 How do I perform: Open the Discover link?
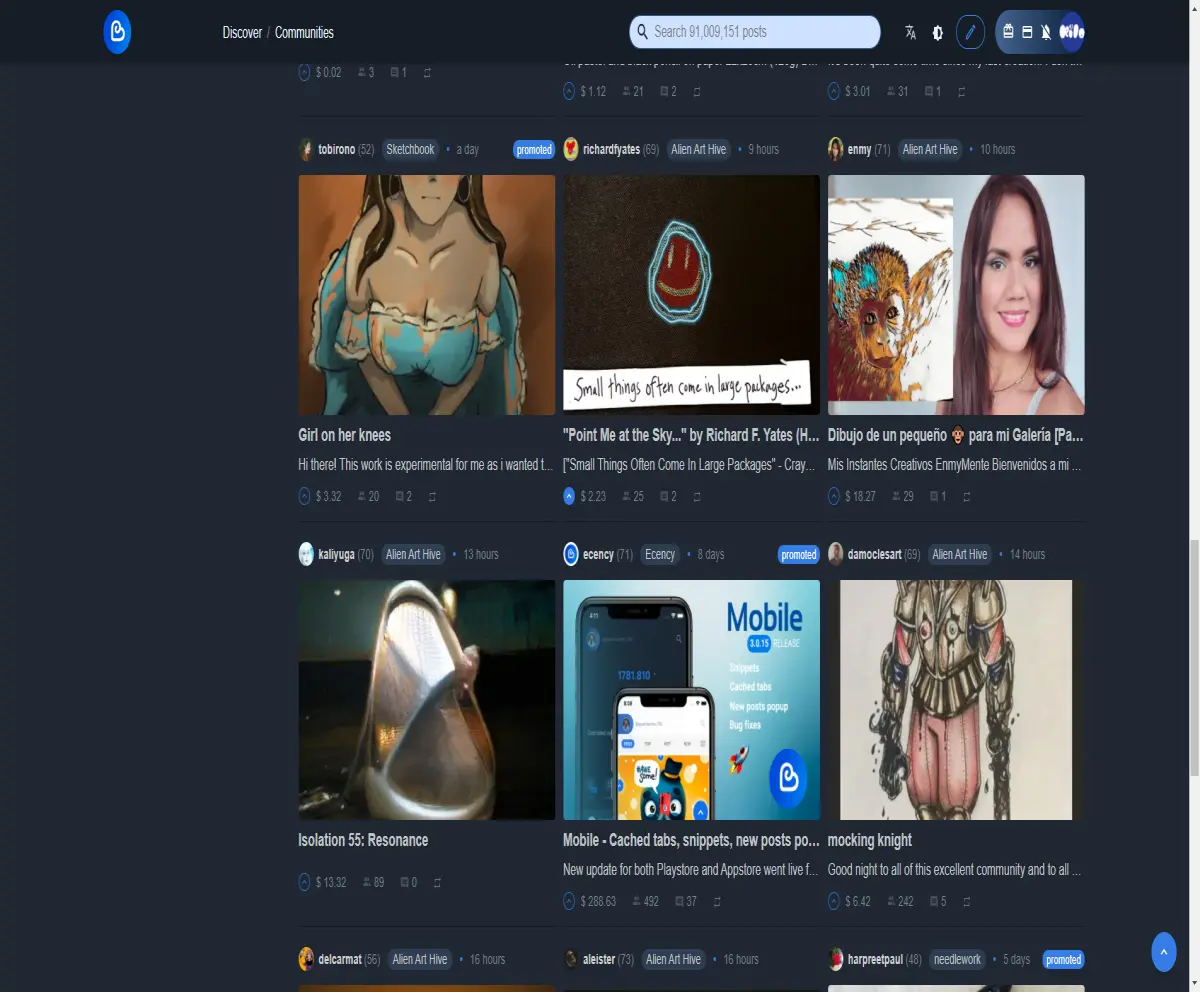click(x=242, y=32)
